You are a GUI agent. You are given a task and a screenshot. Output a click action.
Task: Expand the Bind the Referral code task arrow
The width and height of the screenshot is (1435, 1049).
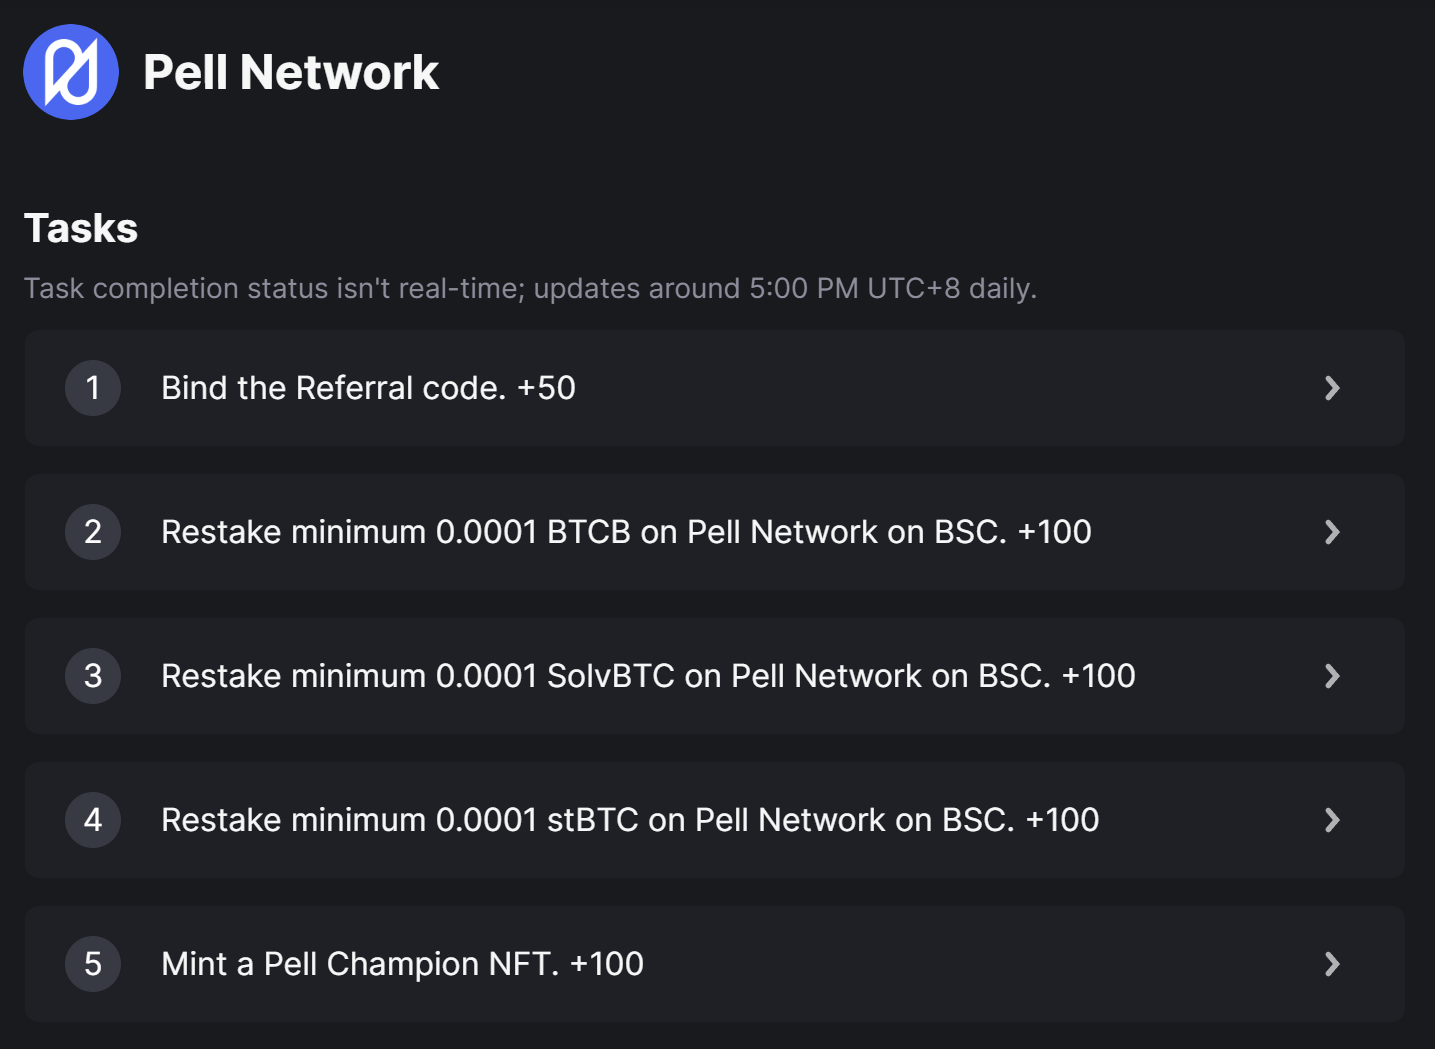(x=1332, y=388)
